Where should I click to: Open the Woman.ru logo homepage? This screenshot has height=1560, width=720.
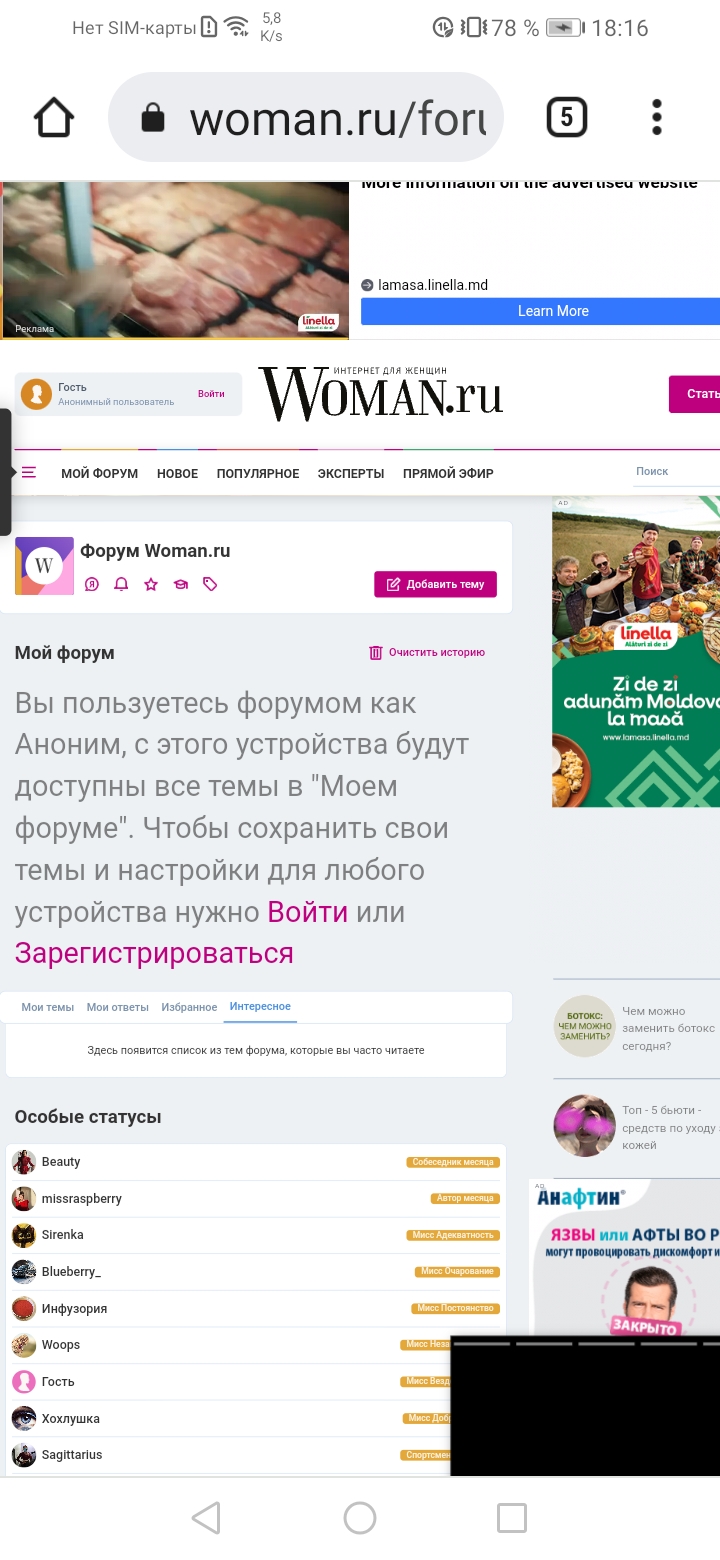click(x=380, y=391)
